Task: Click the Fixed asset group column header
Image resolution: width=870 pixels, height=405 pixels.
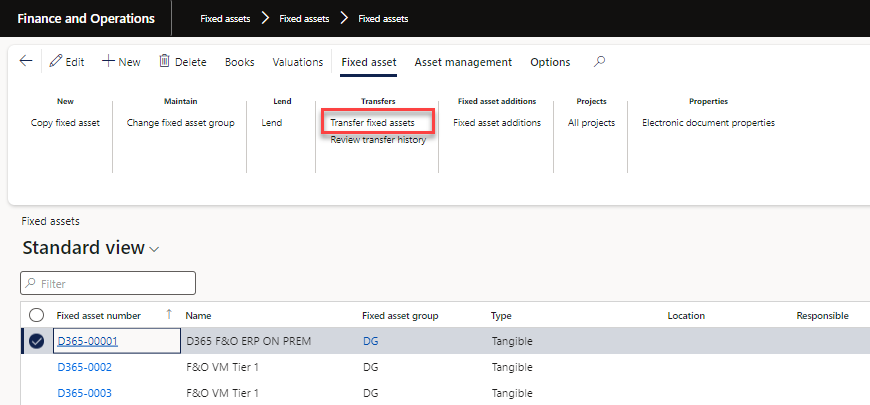Action: pyautogui.click(x=400, y=316)
